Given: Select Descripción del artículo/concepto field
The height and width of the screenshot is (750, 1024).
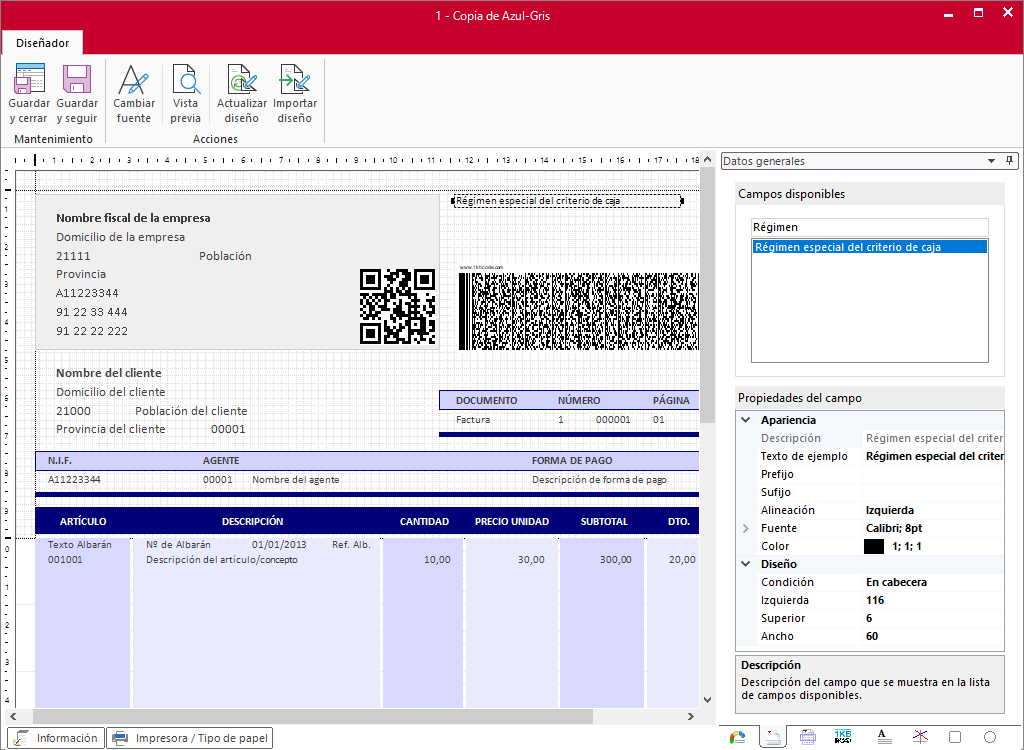Looking at the screenshot, I should (x=222, y=560).
